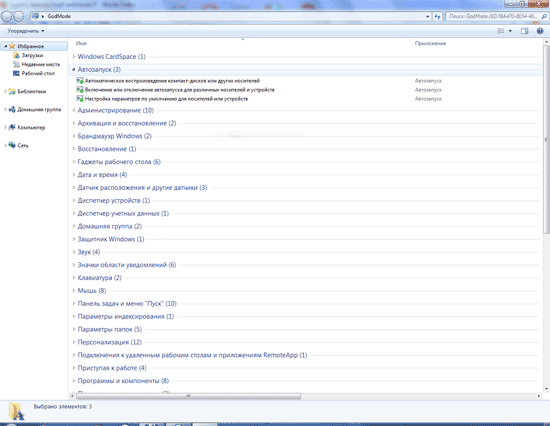The image size is (550, 426).
Task: Click the Параметры индексирования (1) header
Action: point(126,316)
